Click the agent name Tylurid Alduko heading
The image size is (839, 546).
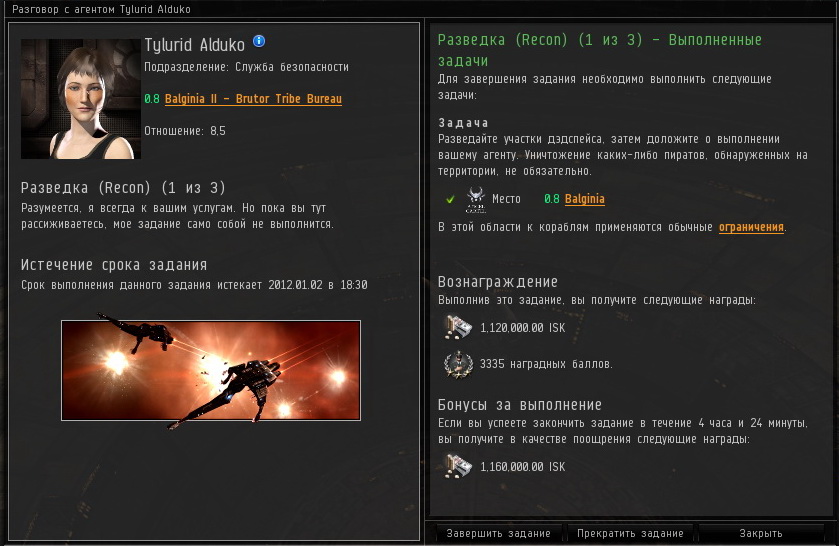pyautogui.click(x=194, y=45)
